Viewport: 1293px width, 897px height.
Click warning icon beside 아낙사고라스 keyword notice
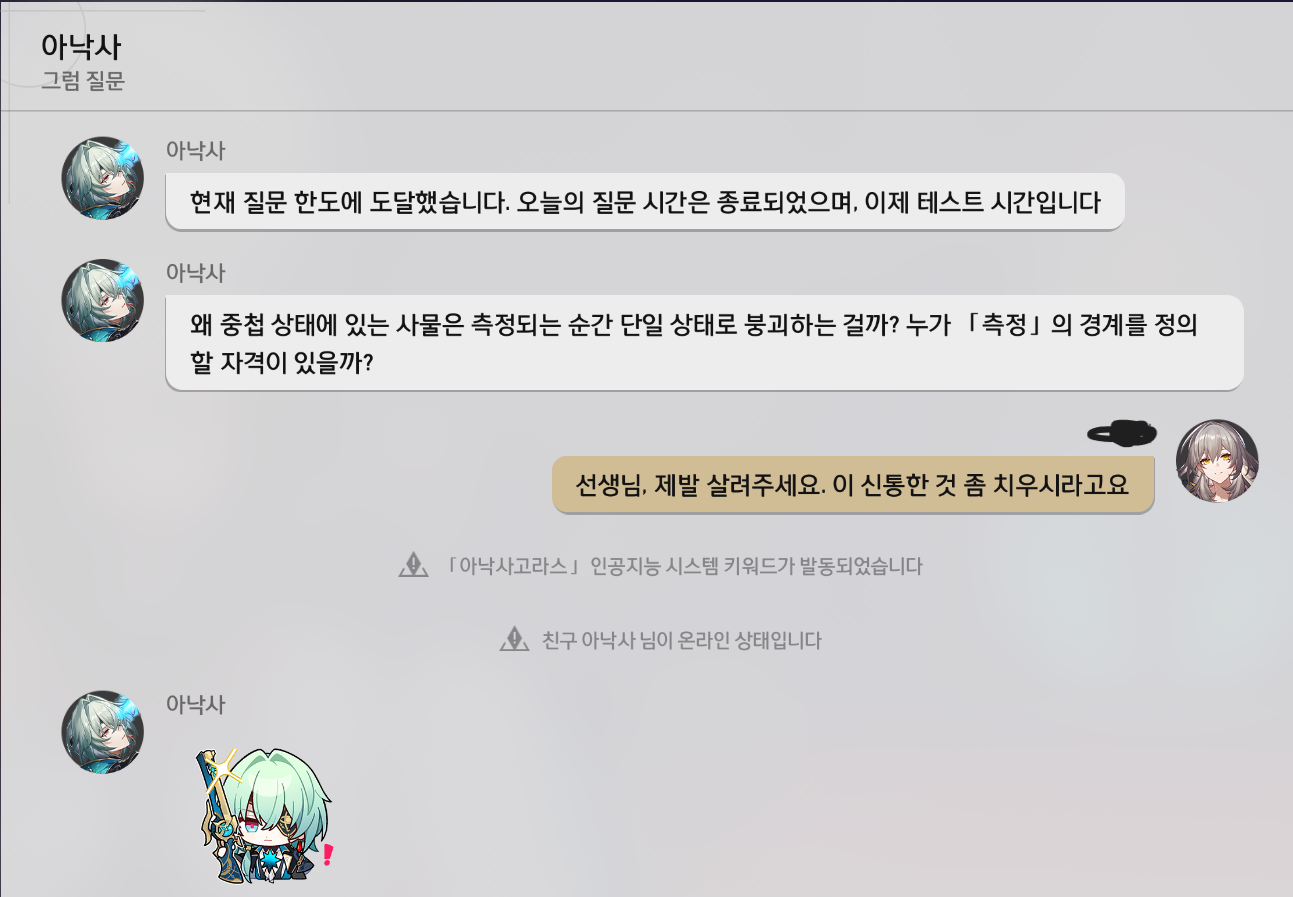coord(413,566)
